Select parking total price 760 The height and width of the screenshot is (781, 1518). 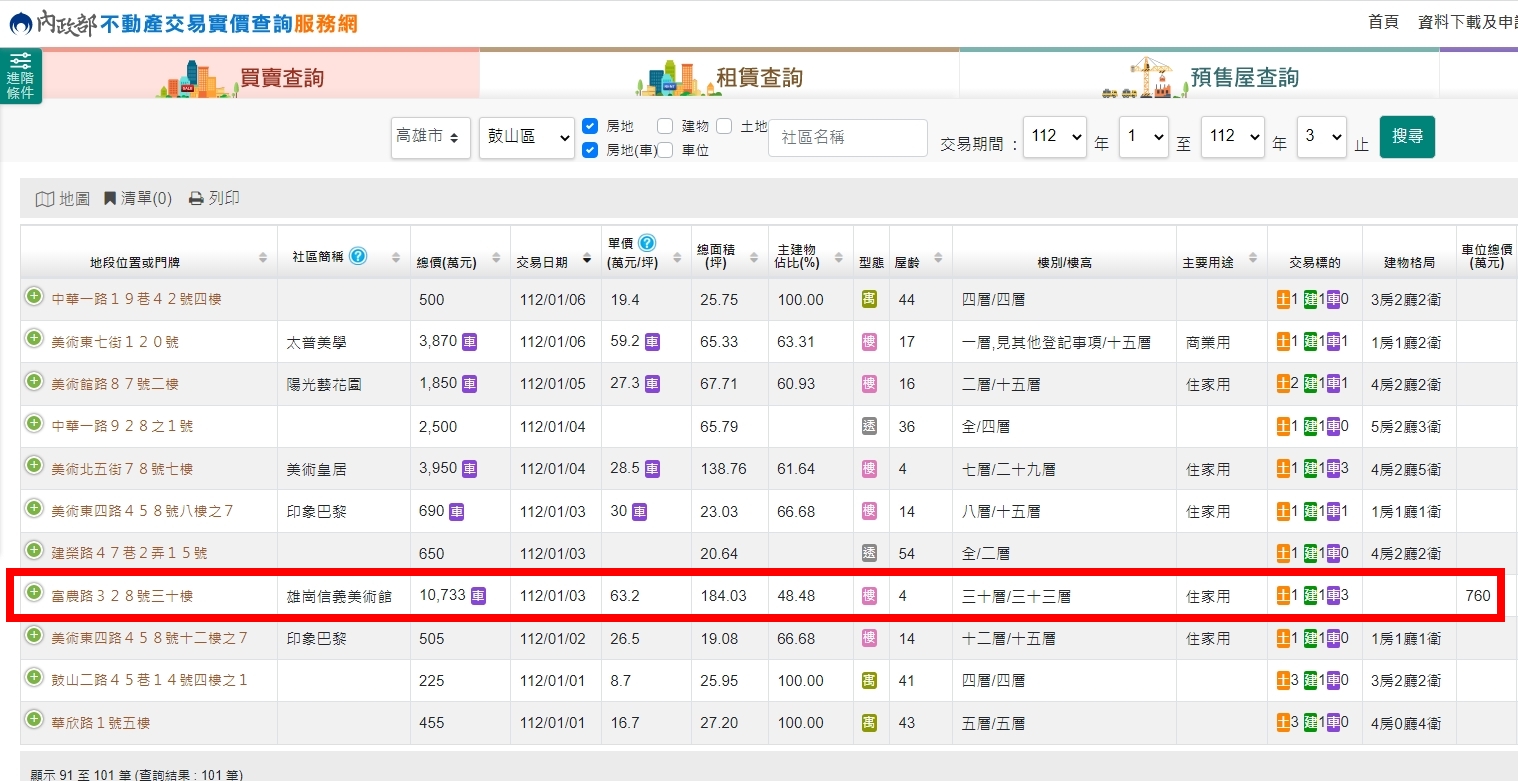[x=1478, y=596]
